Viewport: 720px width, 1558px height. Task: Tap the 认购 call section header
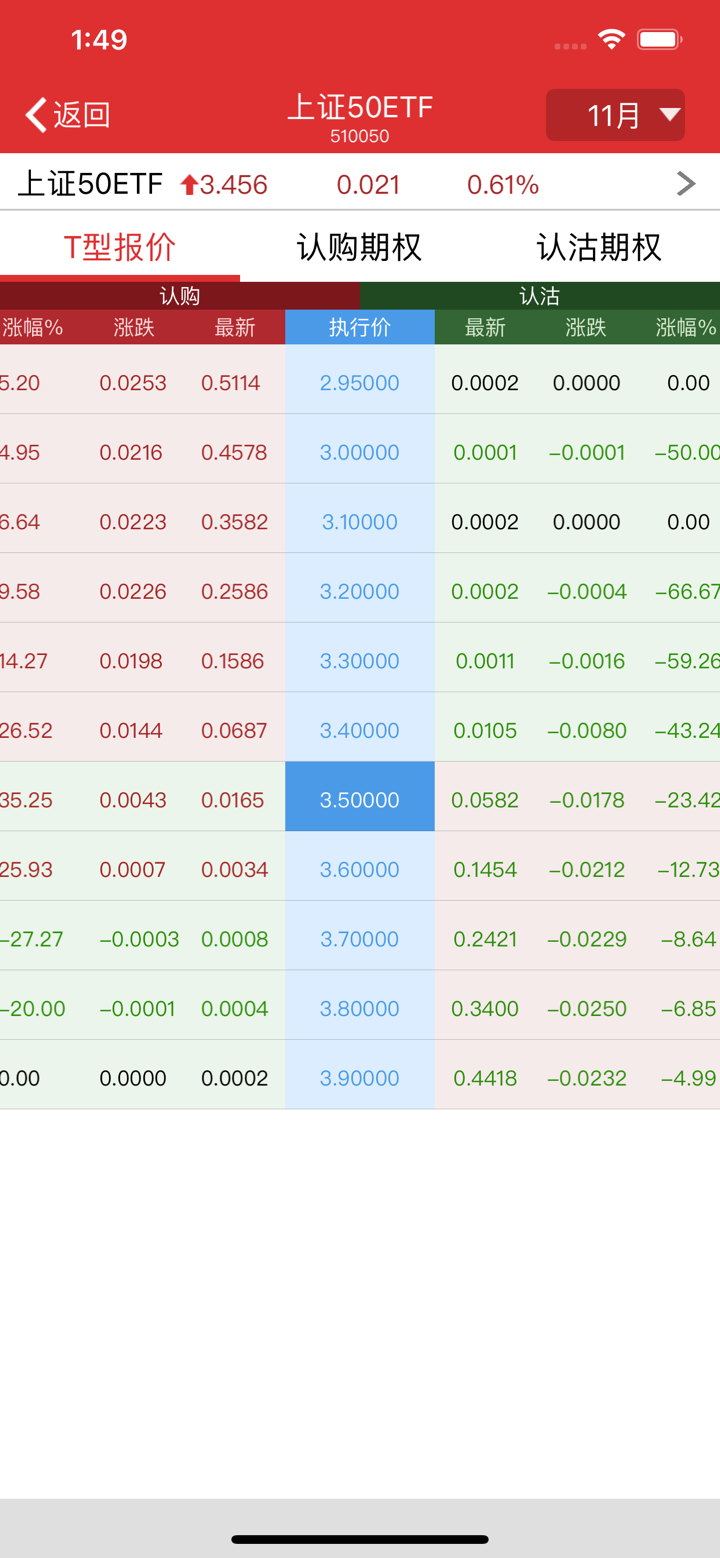(x=180, y=296)
